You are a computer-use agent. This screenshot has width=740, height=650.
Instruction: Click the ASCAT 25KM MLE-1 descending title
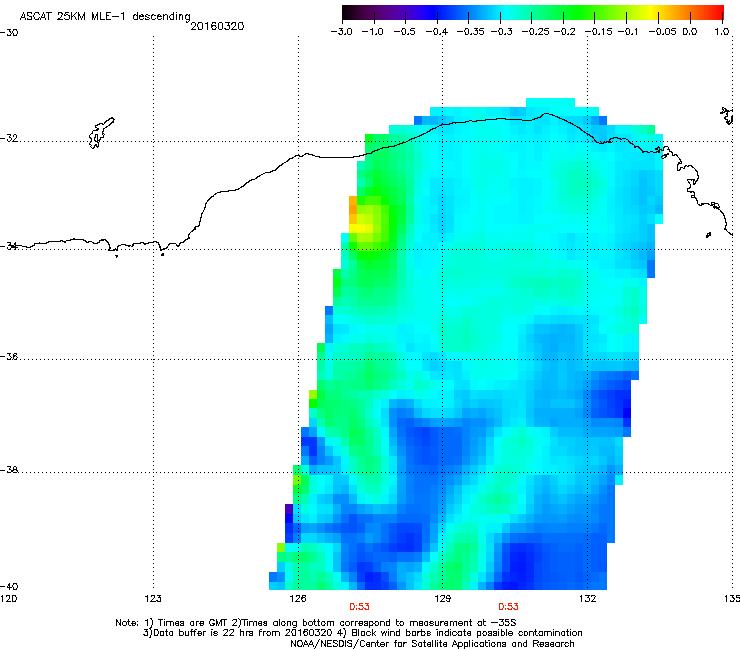click(105, 17)
